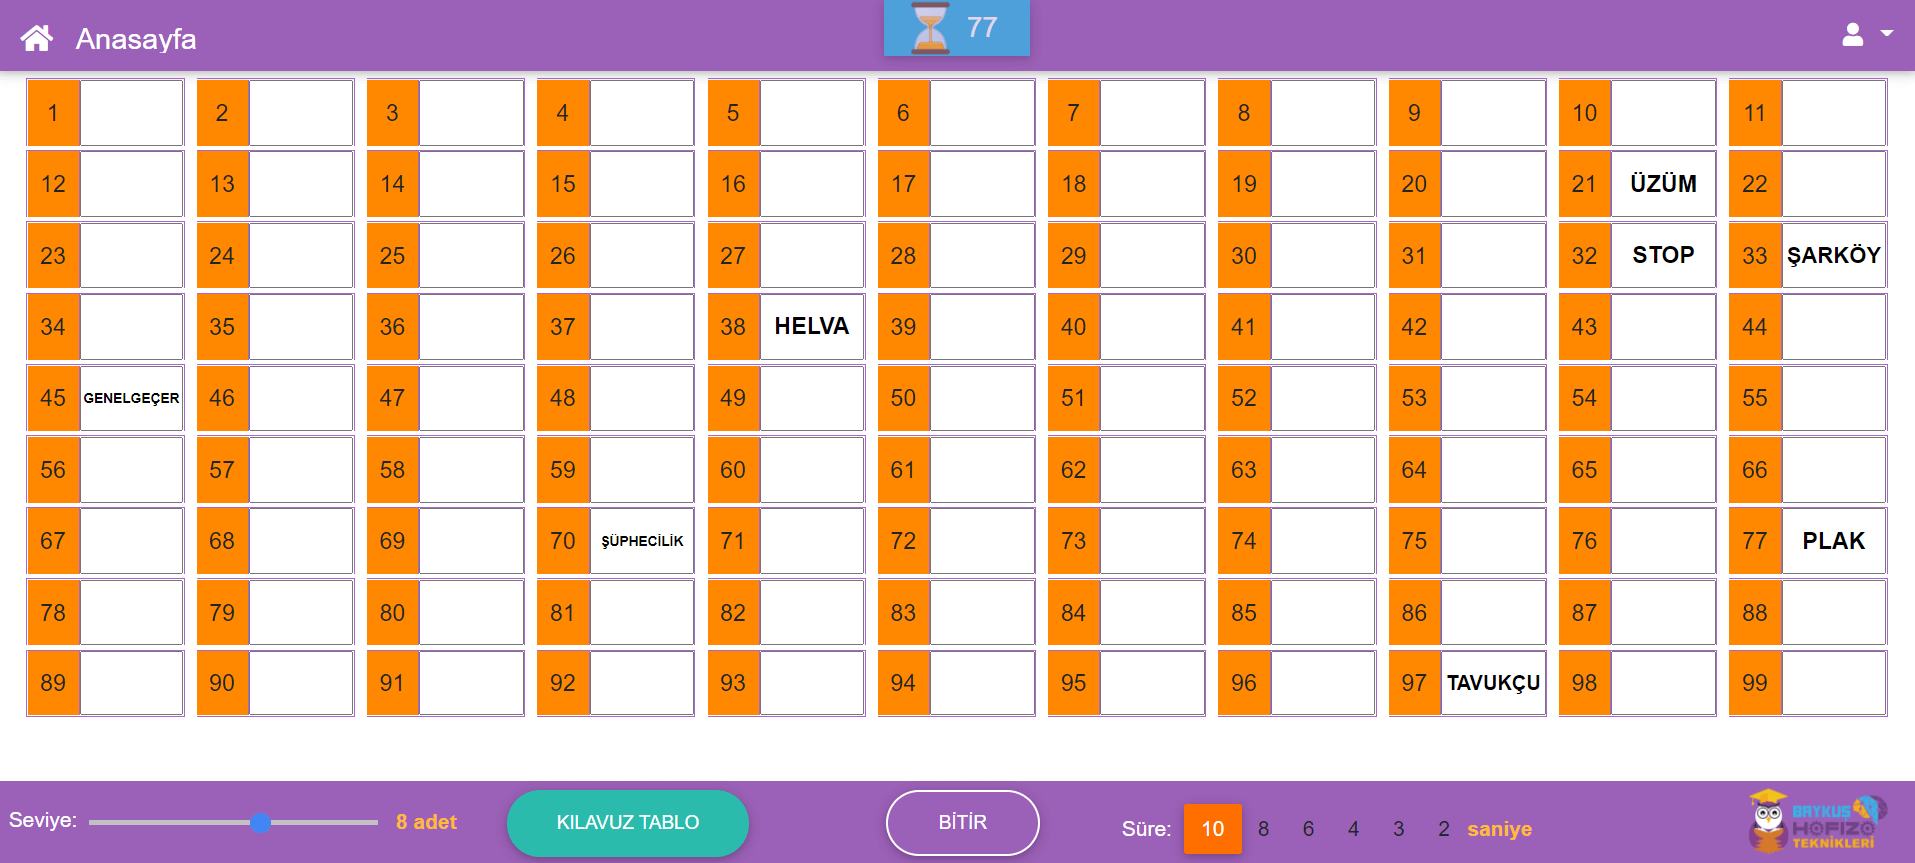
Task: Select 4 seconds duration option
Action: pos(1353,829)
